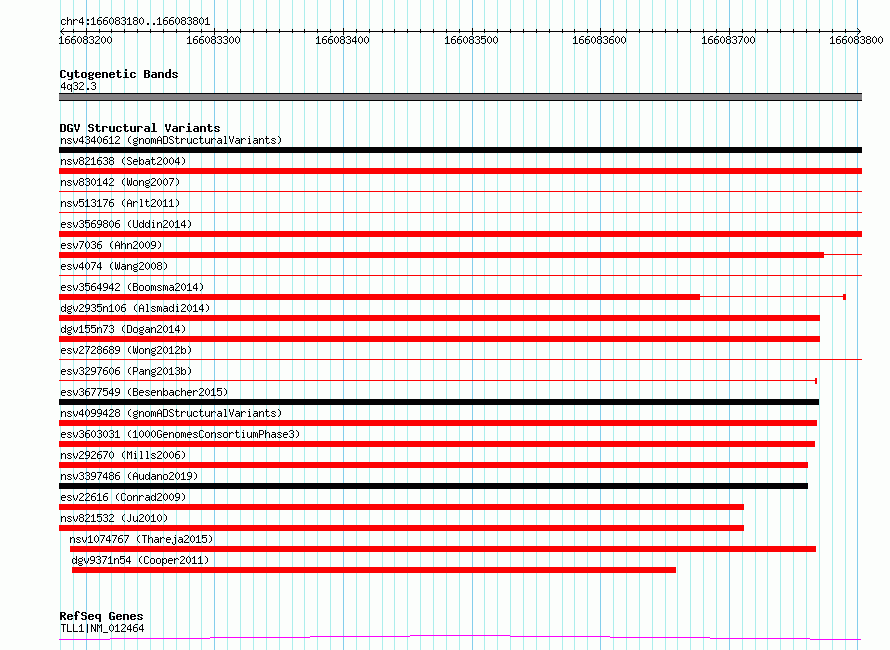
Task: Click the RefSeq Genes track heading
Action: tap(101, 616)
